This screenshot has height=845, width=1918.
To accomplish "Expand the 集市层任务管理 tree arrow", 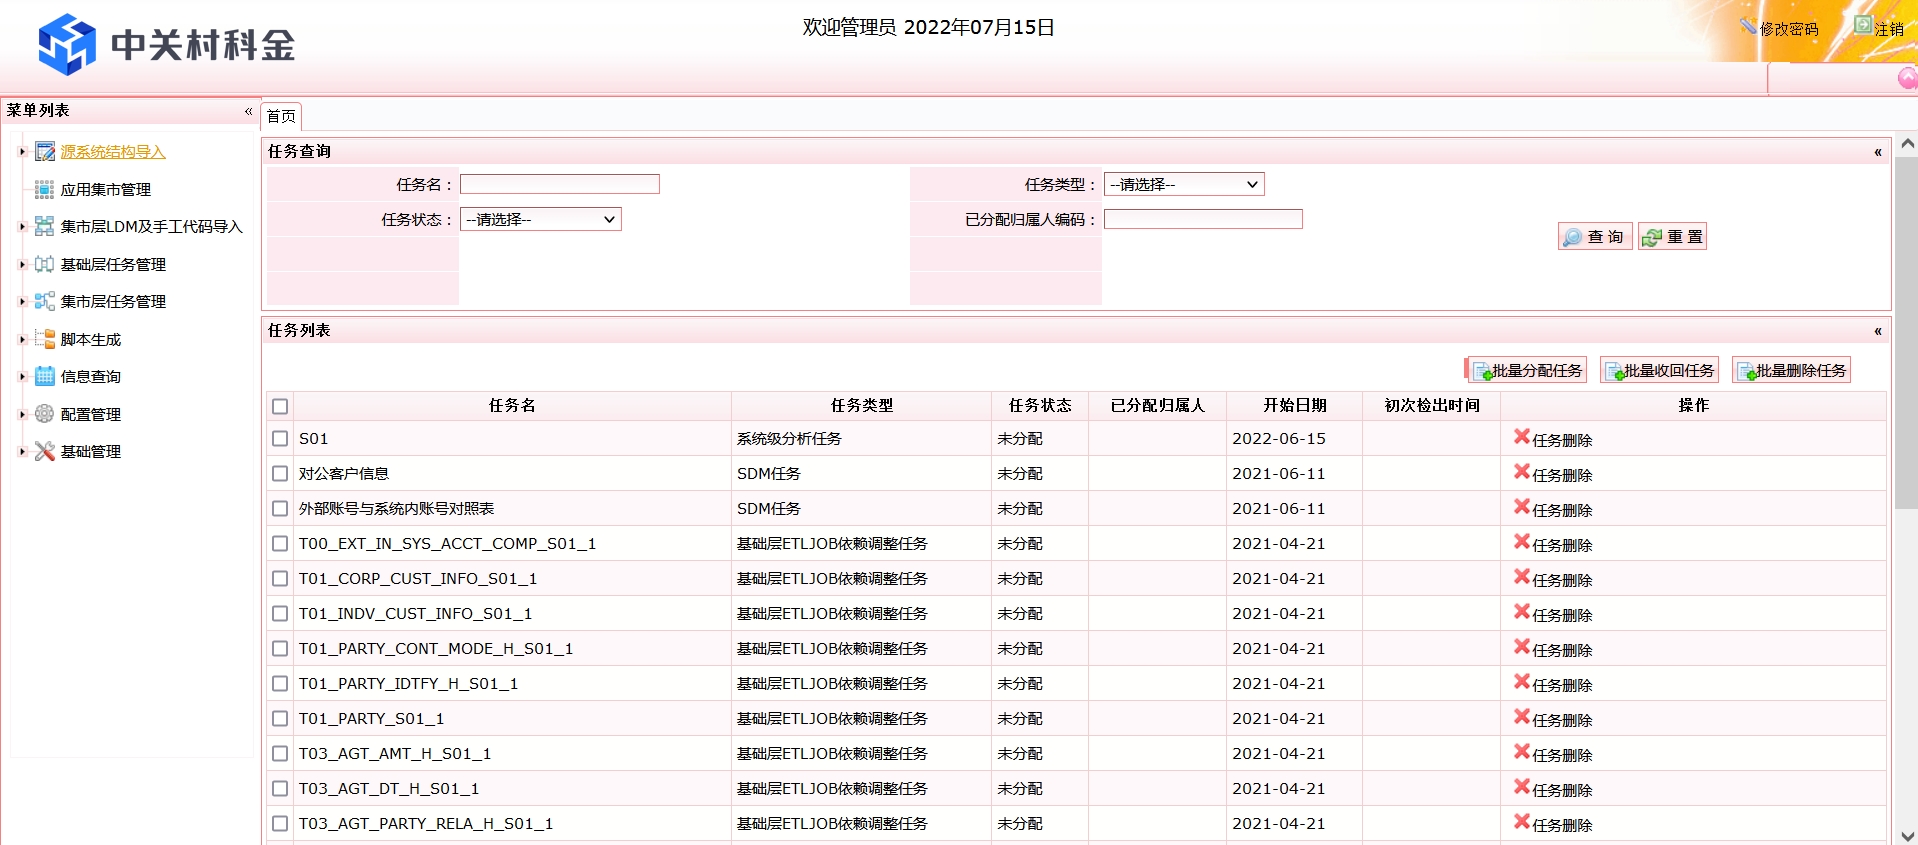I will (22, 302).
